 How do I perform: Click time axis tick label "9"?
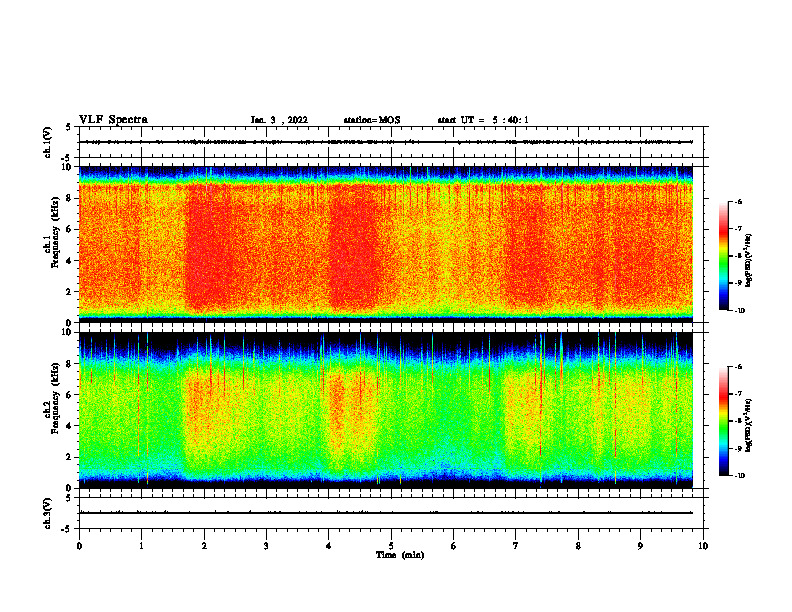(x=640, y=546)
